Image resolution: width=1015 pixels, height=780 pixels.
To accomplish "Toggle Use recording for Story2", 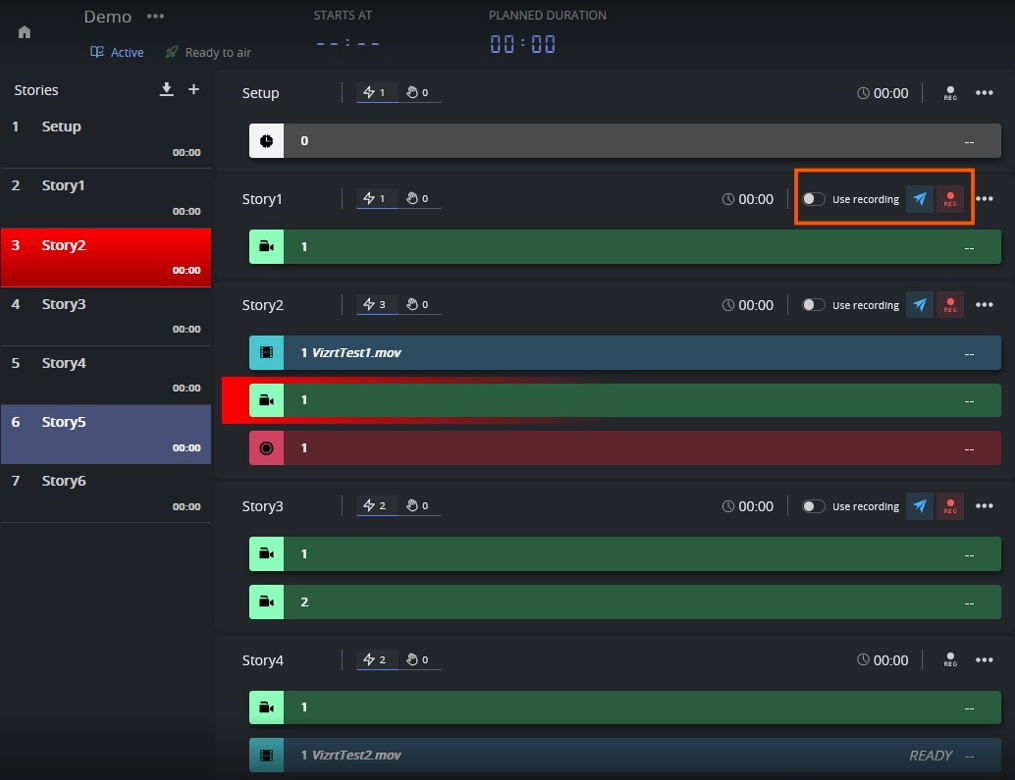I will click(x=814, y=305).
